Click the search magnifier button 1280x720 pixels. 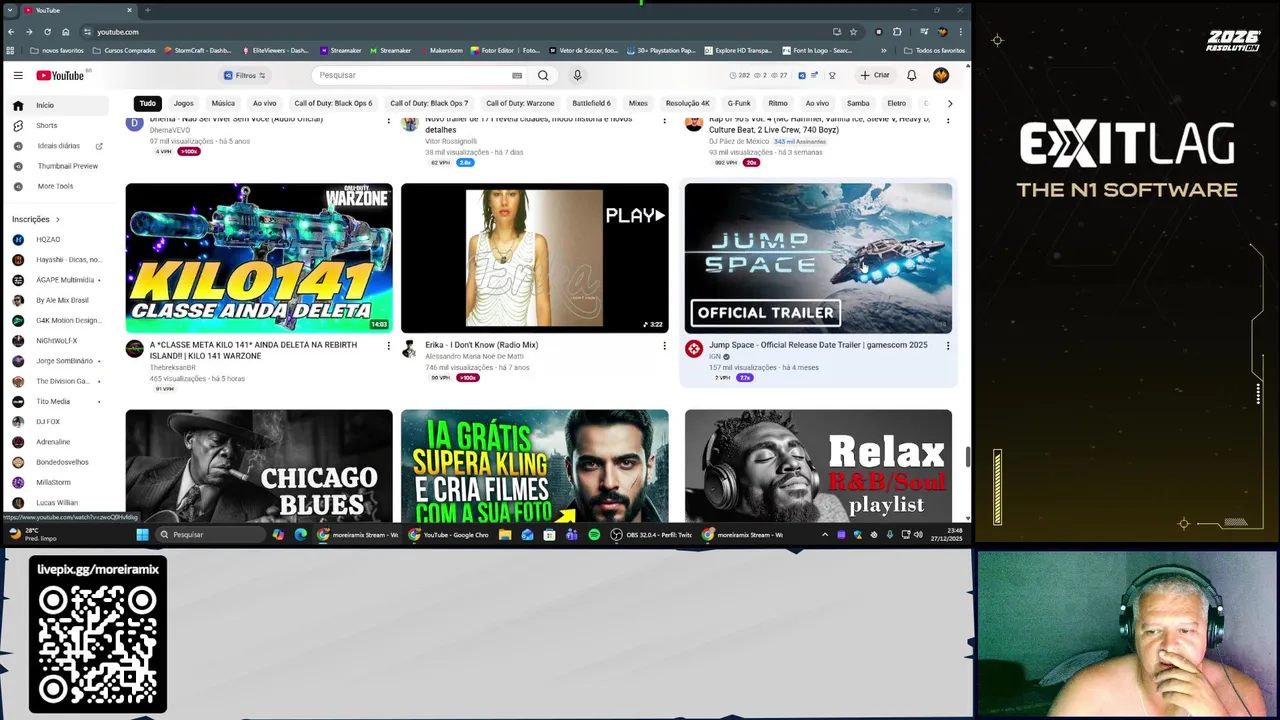click(543, 75)
